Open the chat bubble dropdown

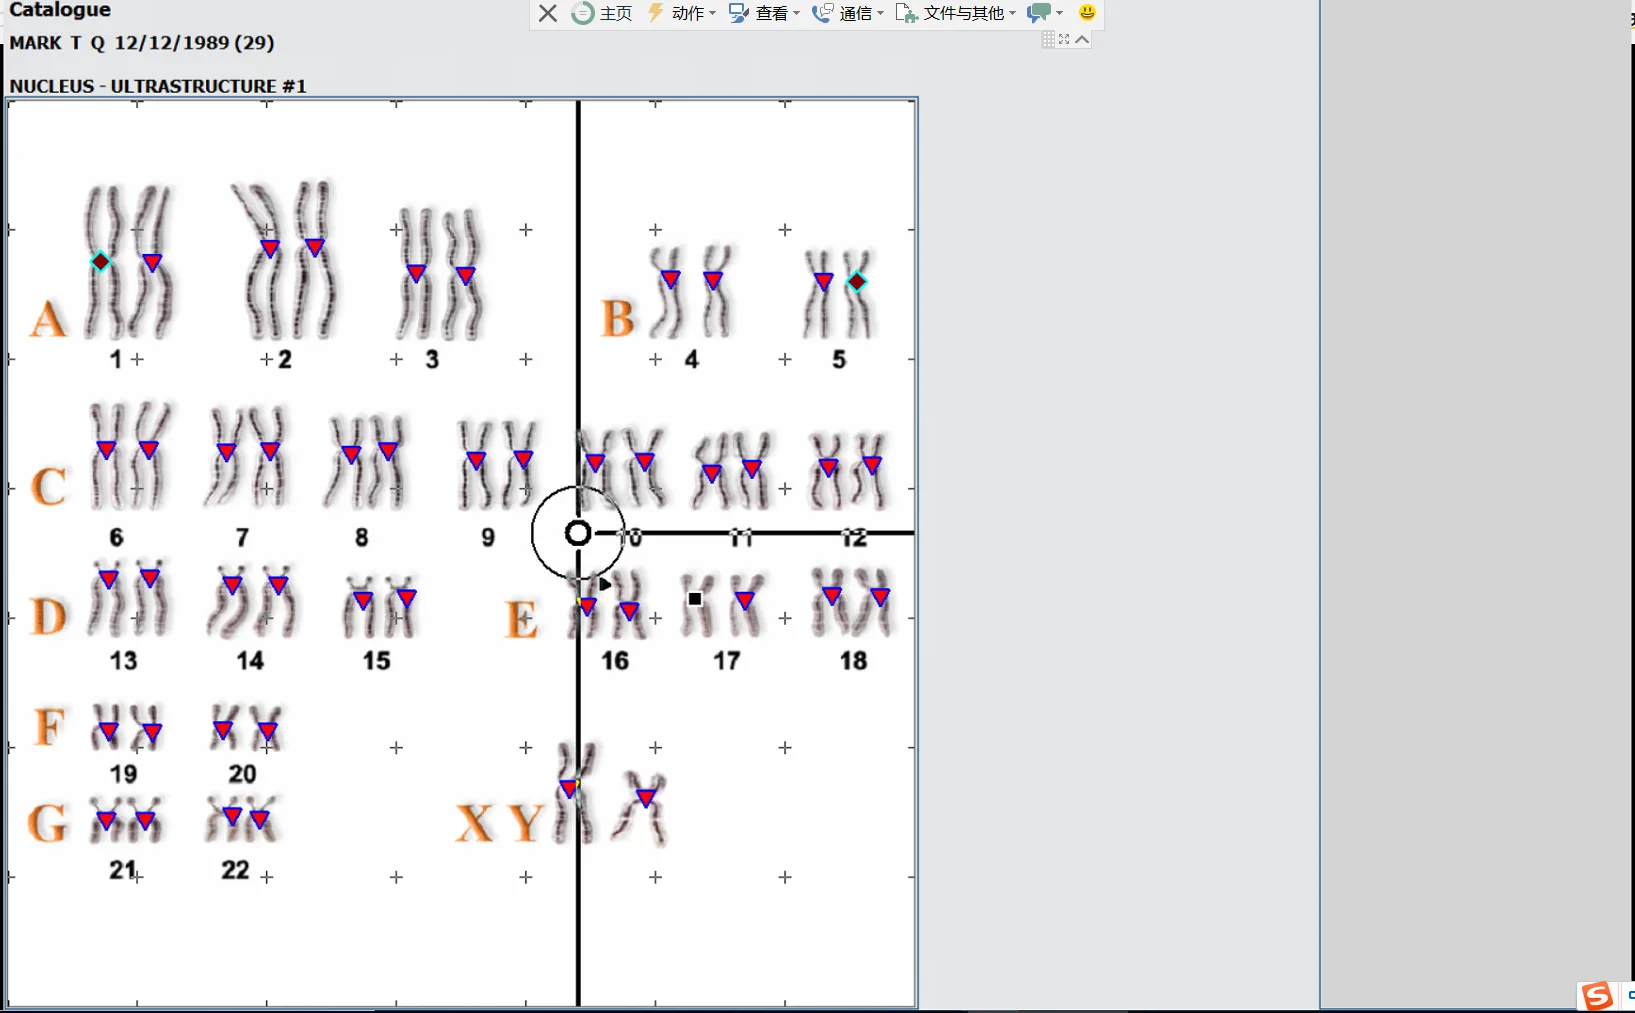tap(1045, 13)
